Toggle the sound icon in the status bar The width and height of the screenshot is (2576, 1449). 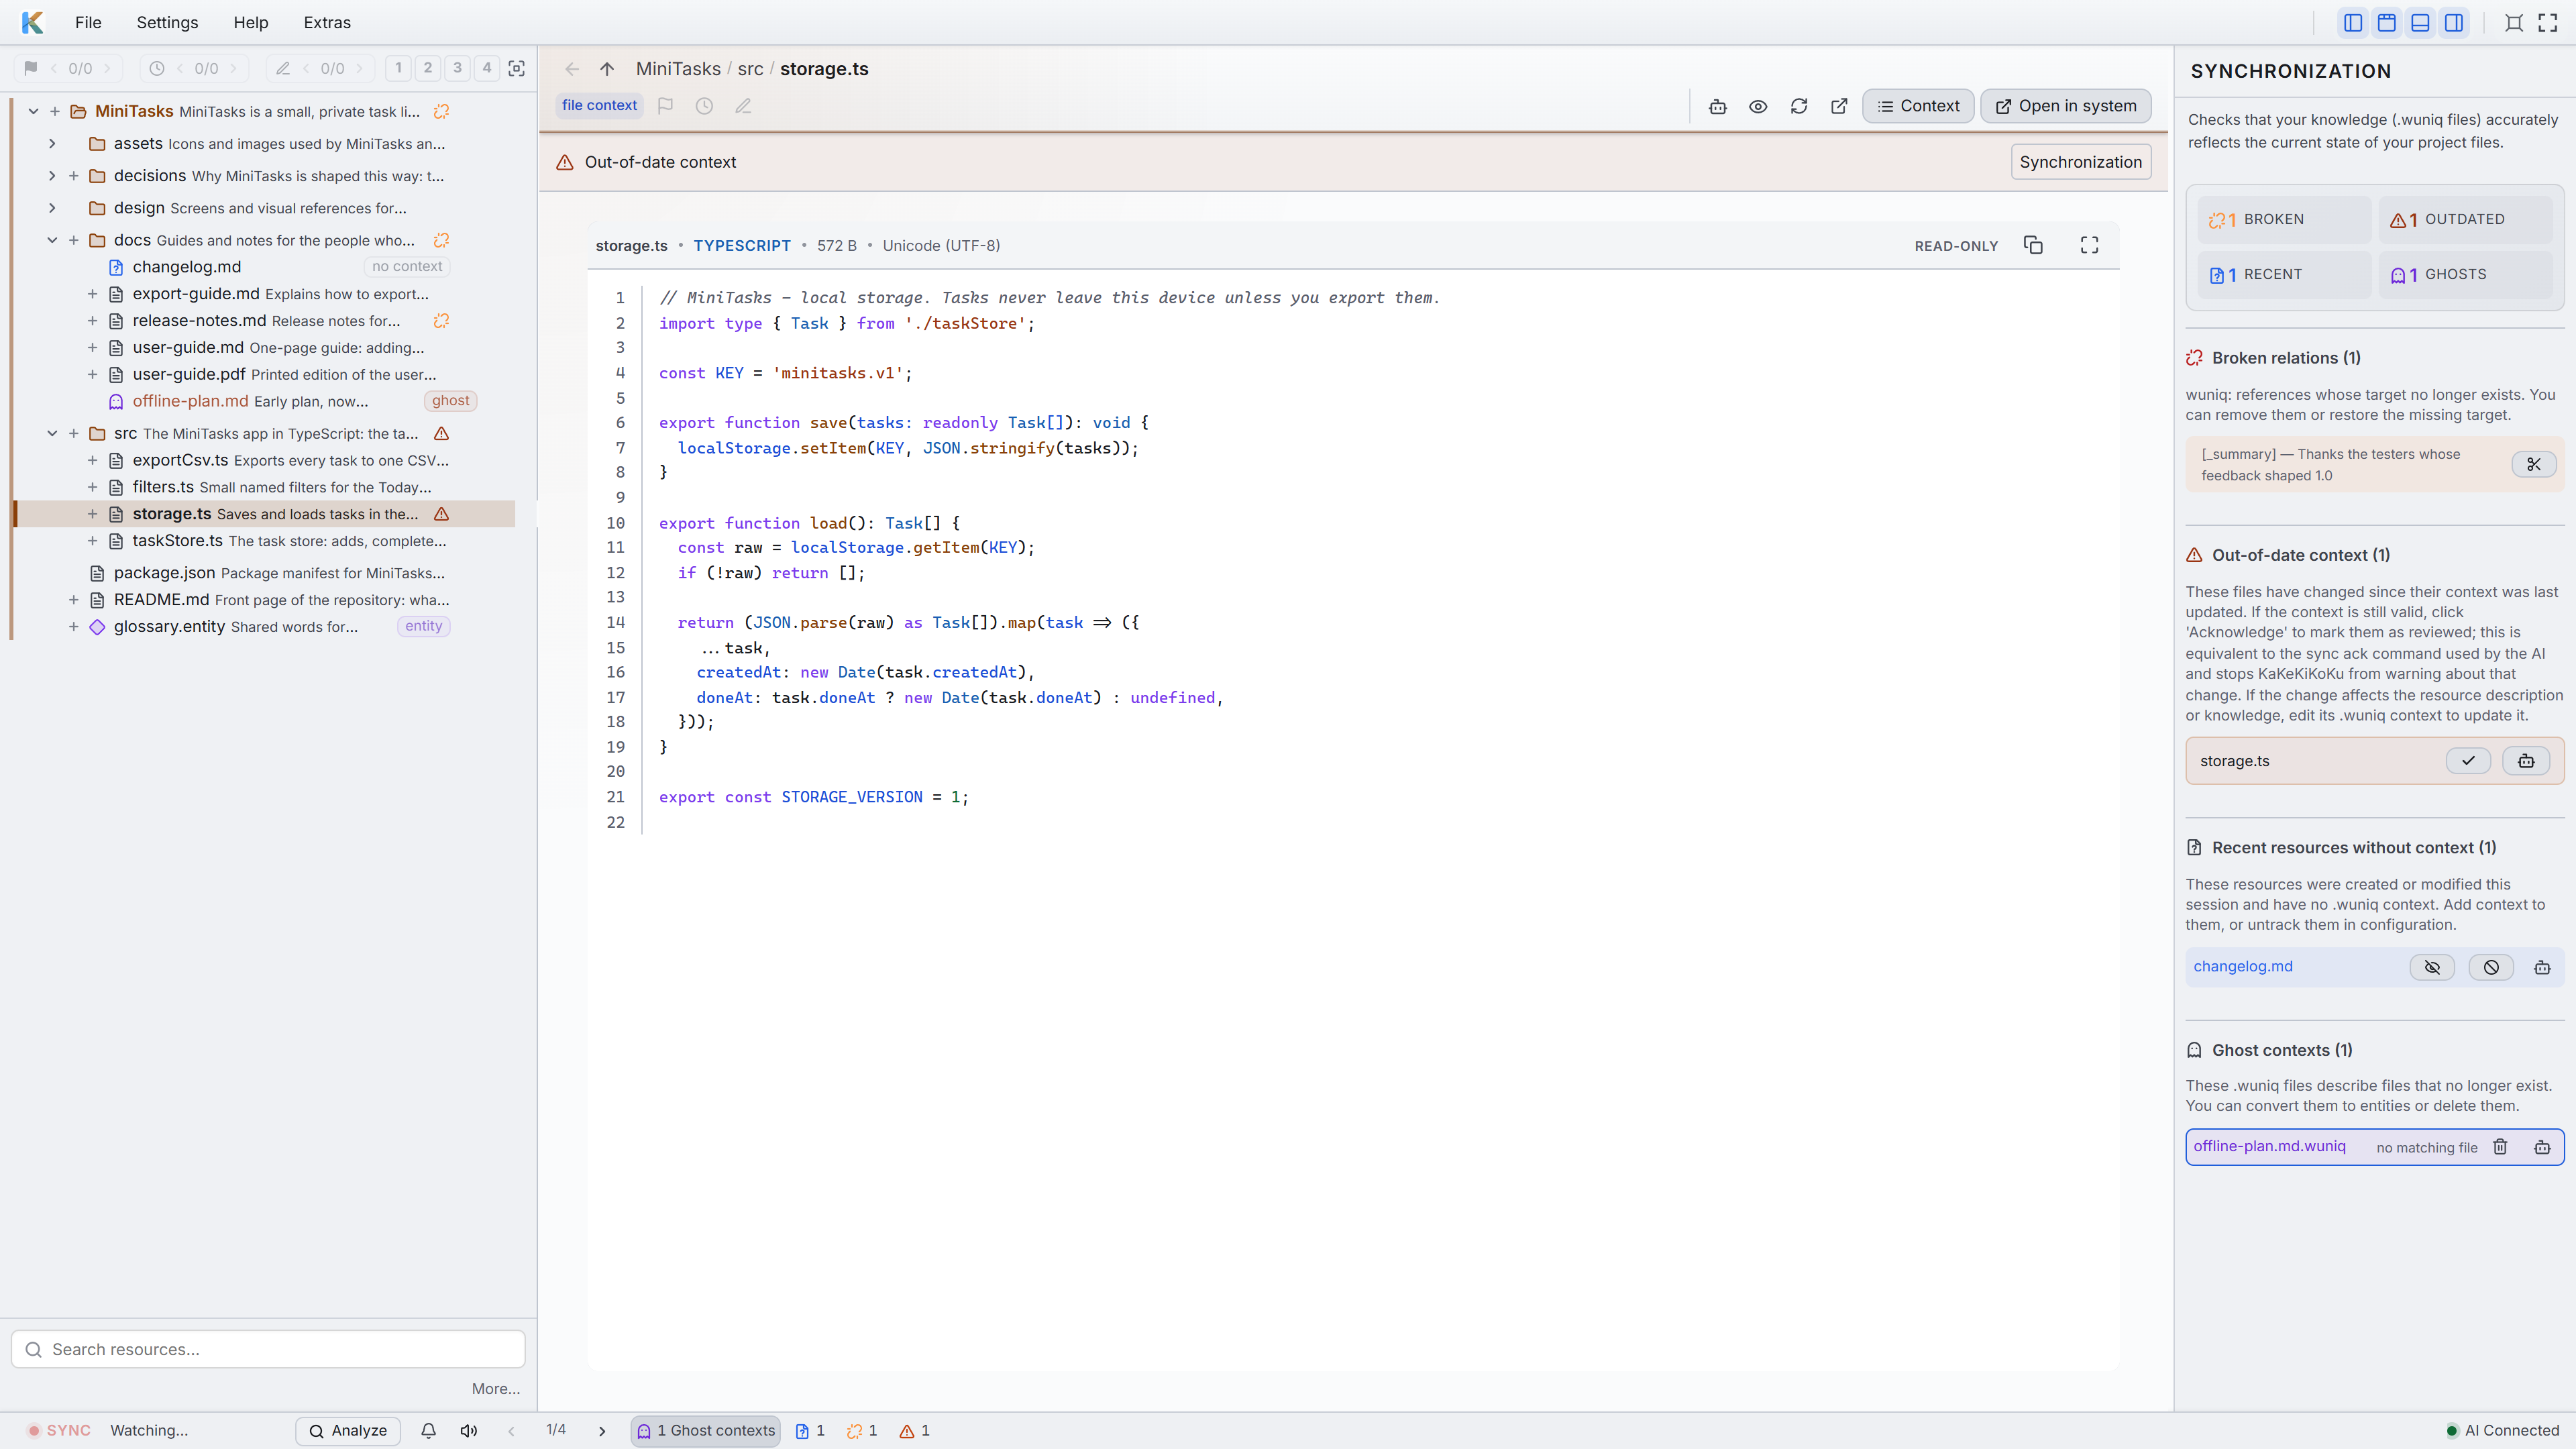click(x=468, y=1431)
